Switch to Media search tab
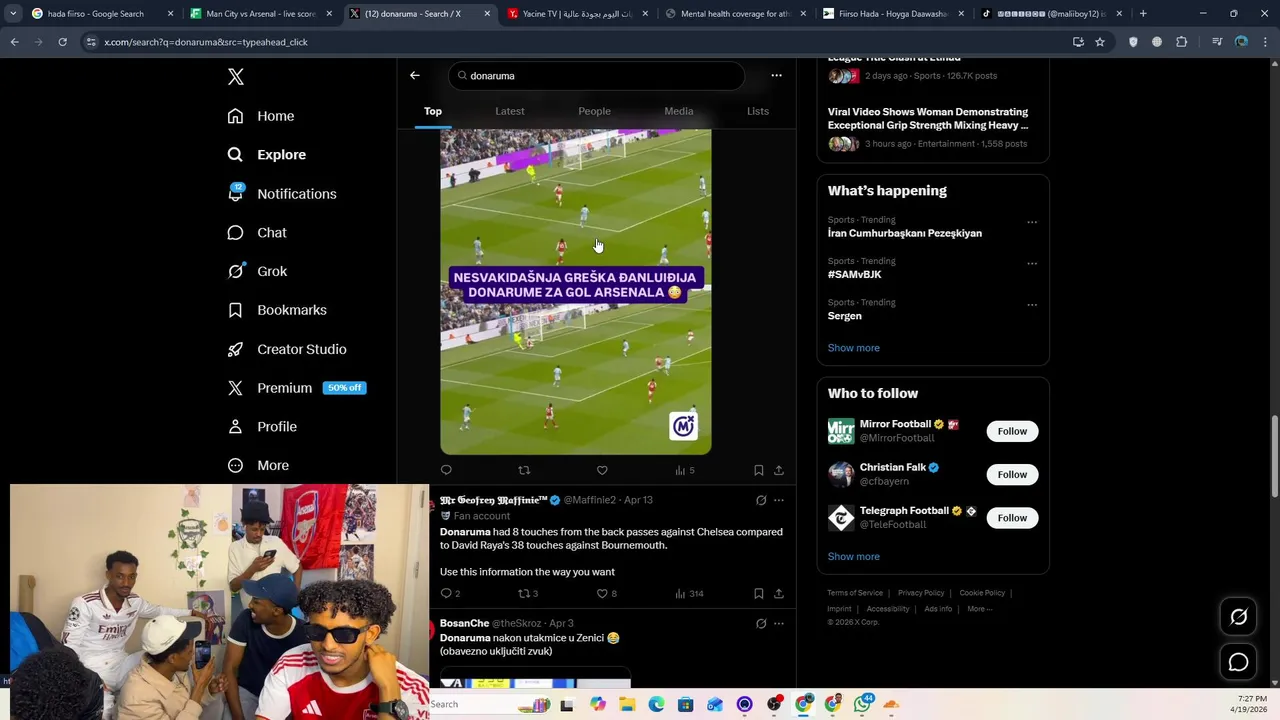 (x=679, y=111)
